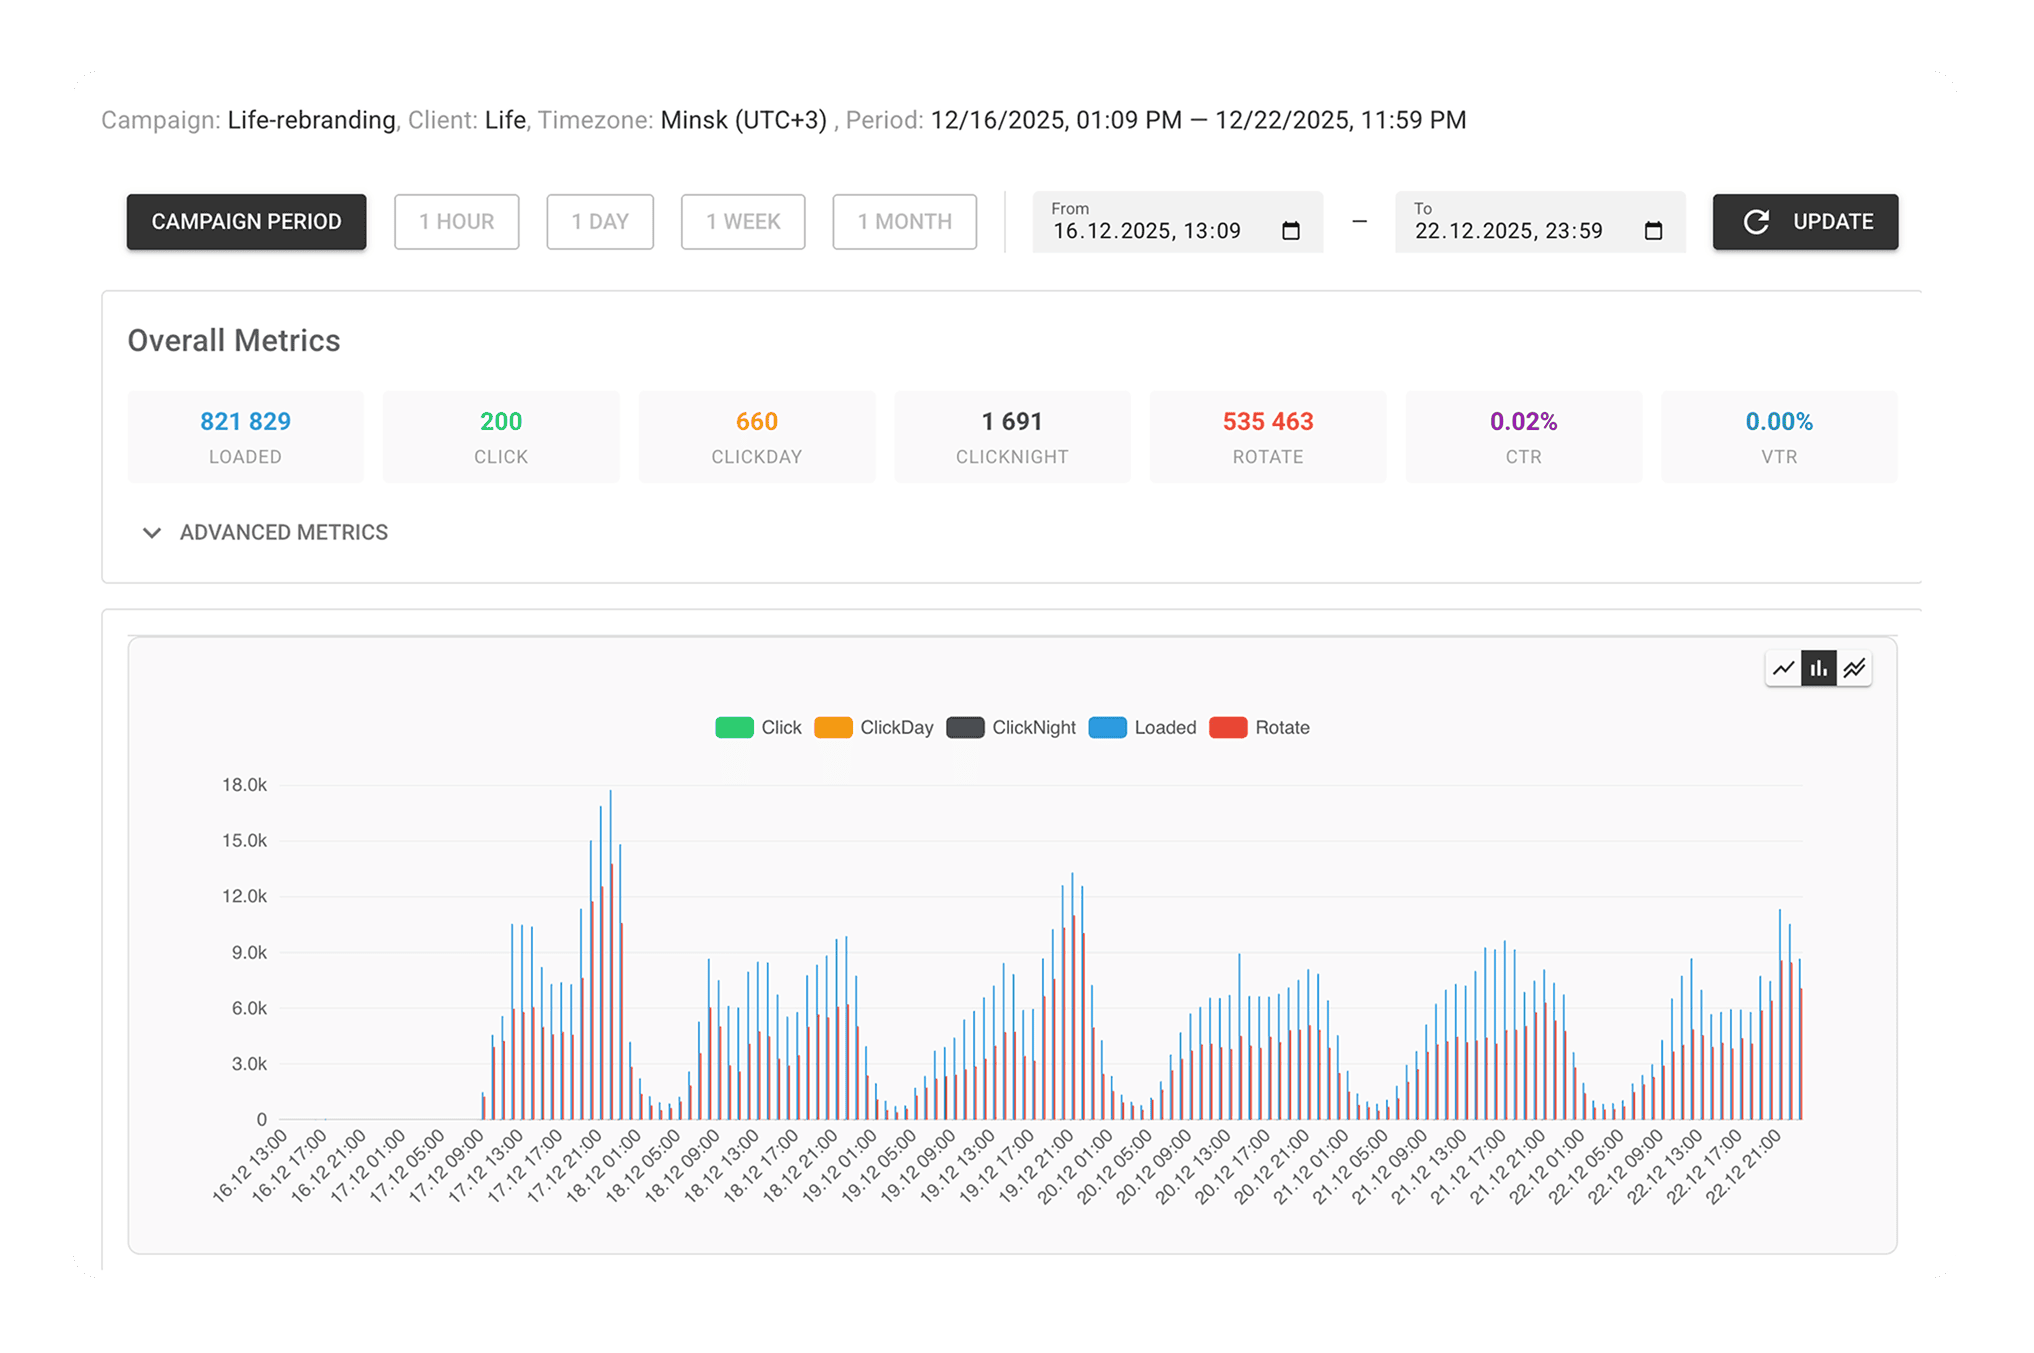Choose the 1 Month interval
Viewport: 2034px width, 1353px height.
(x=903, y=222)
